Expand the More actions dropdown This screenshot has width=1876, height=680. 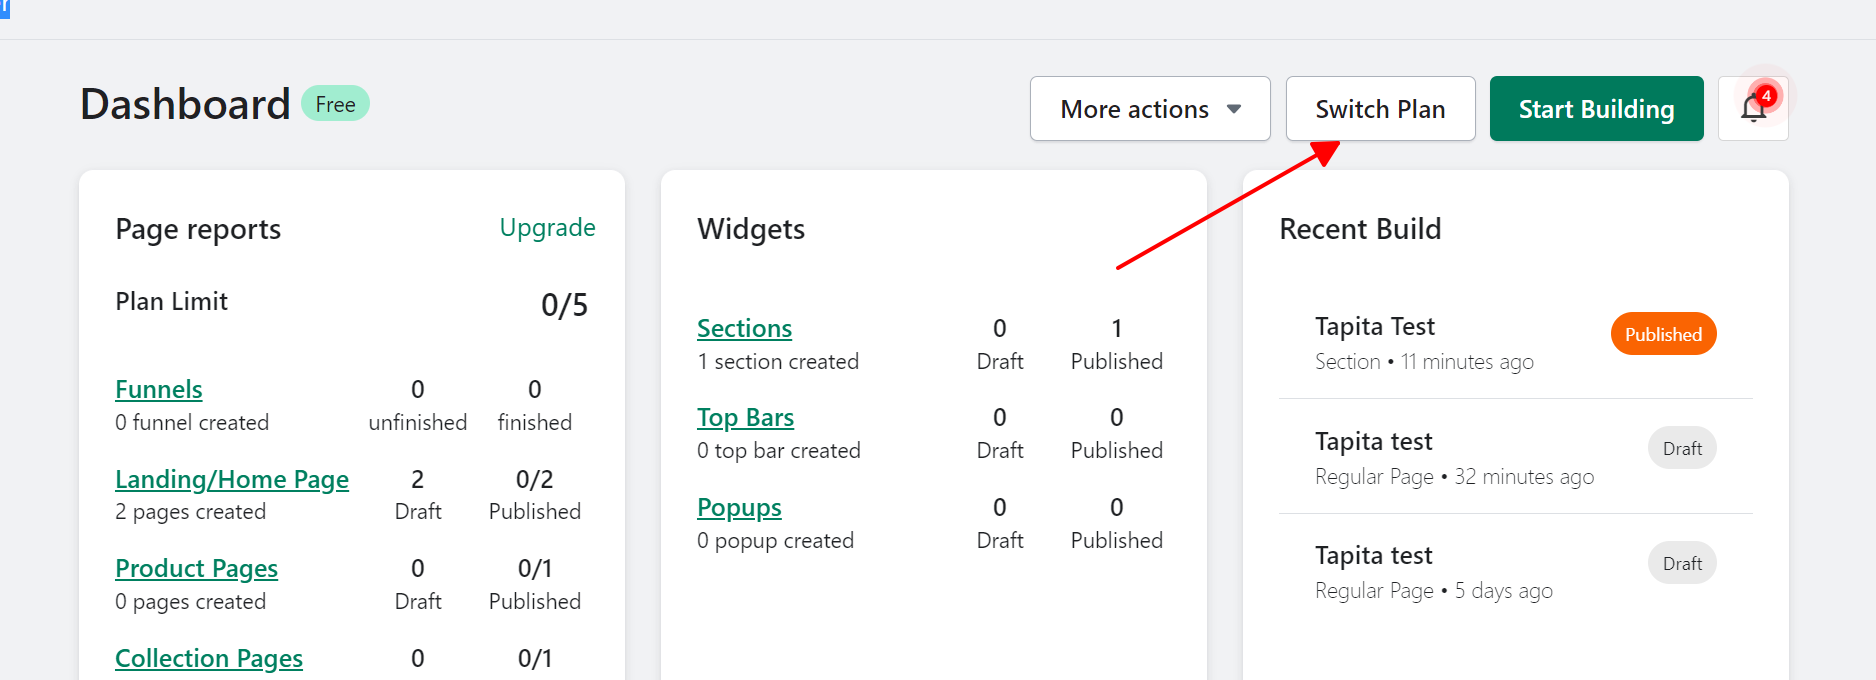pos(1149,109)
